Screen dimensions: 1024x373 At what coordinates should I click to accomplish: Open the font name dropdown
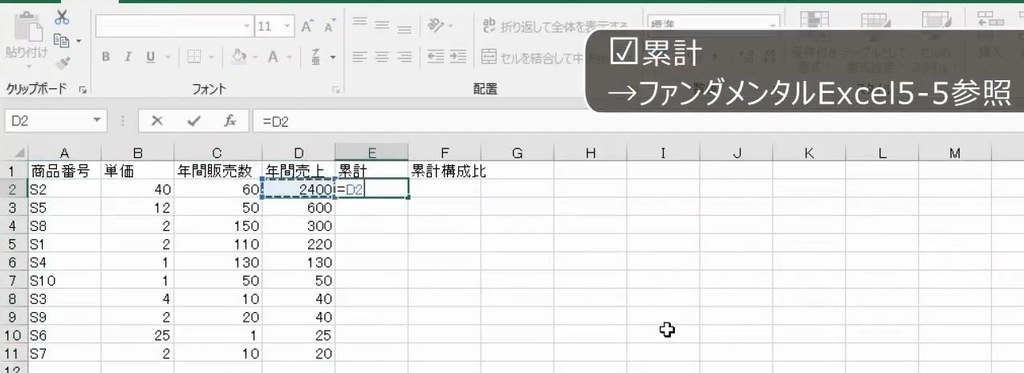click(247, 27)
